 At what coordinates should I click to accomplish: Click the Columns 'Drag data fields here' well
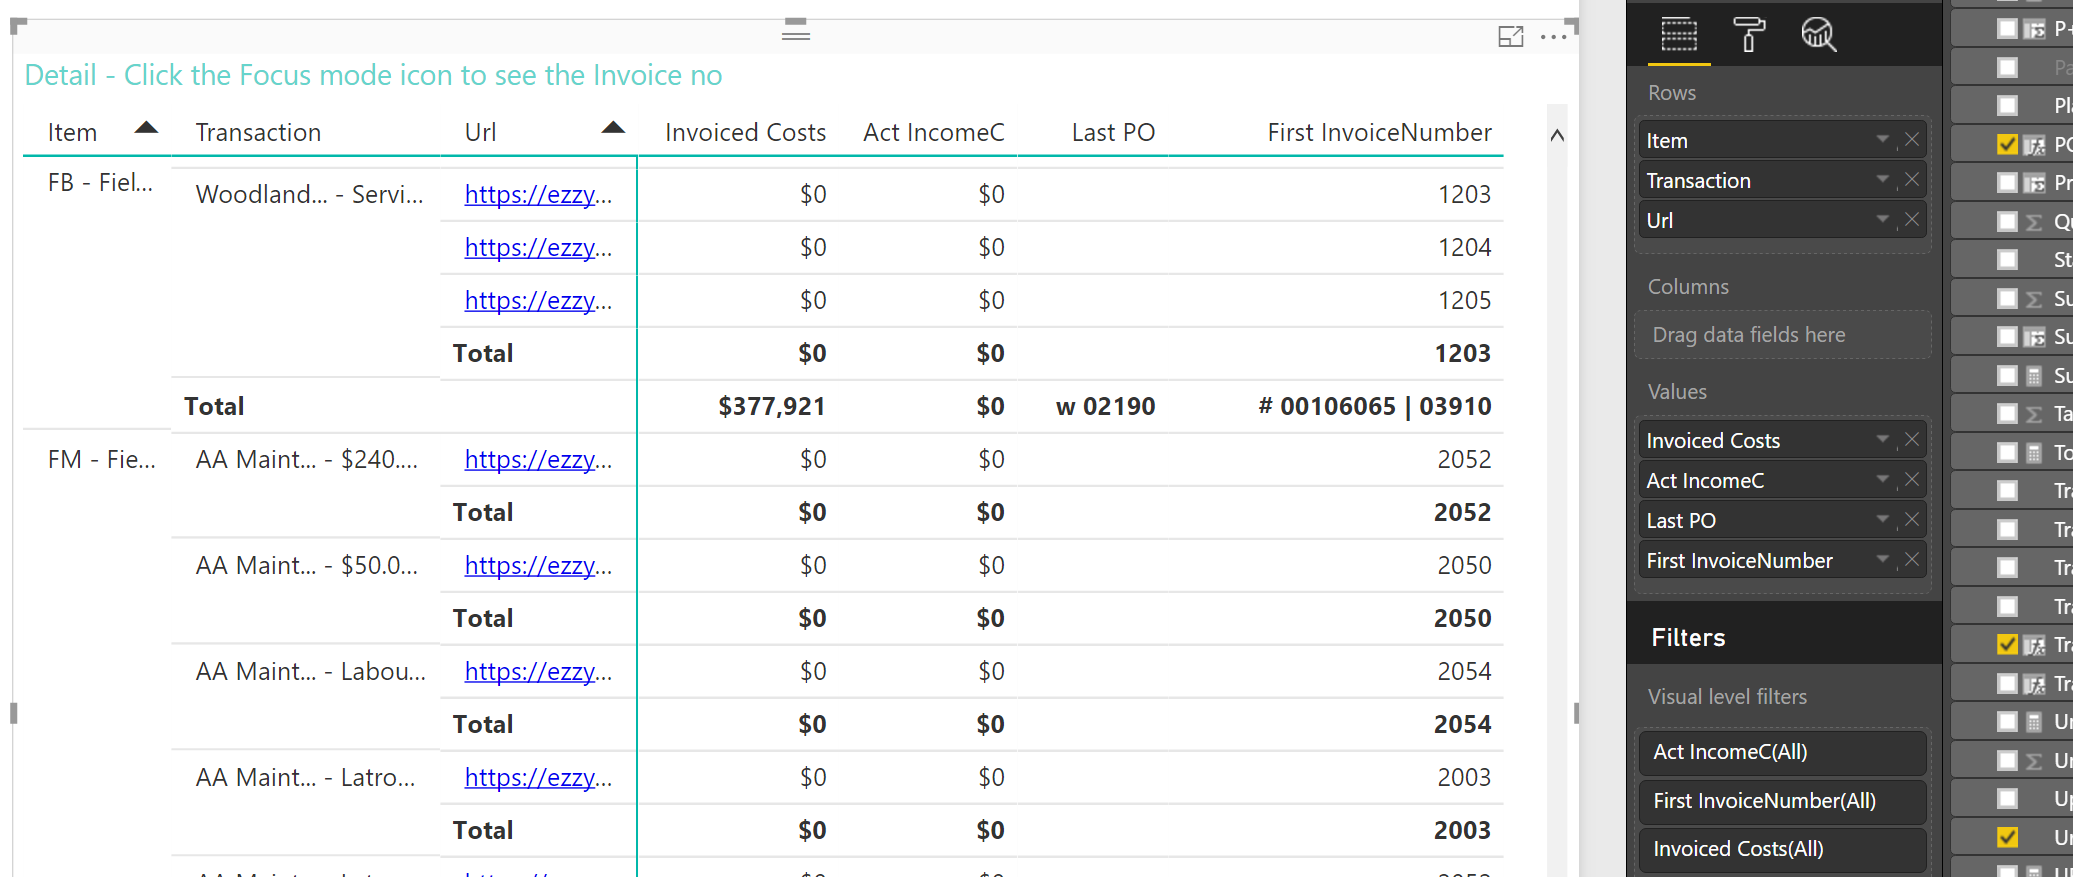pos(1782,335)
